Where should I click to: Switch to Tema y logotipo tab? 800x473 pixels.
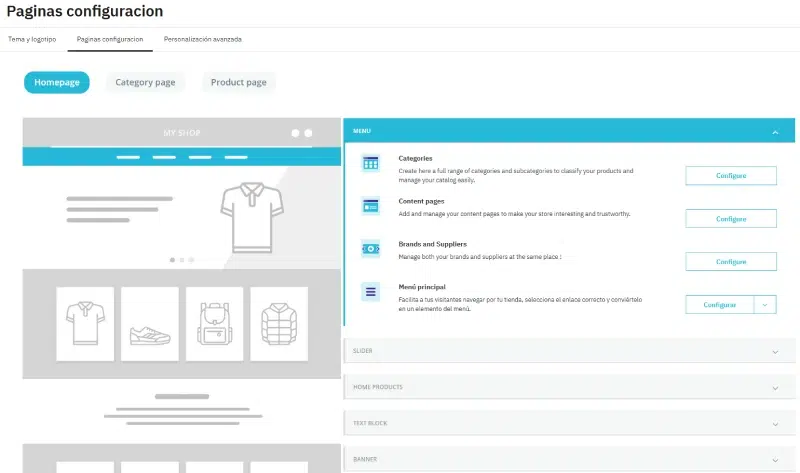point(31,39)
